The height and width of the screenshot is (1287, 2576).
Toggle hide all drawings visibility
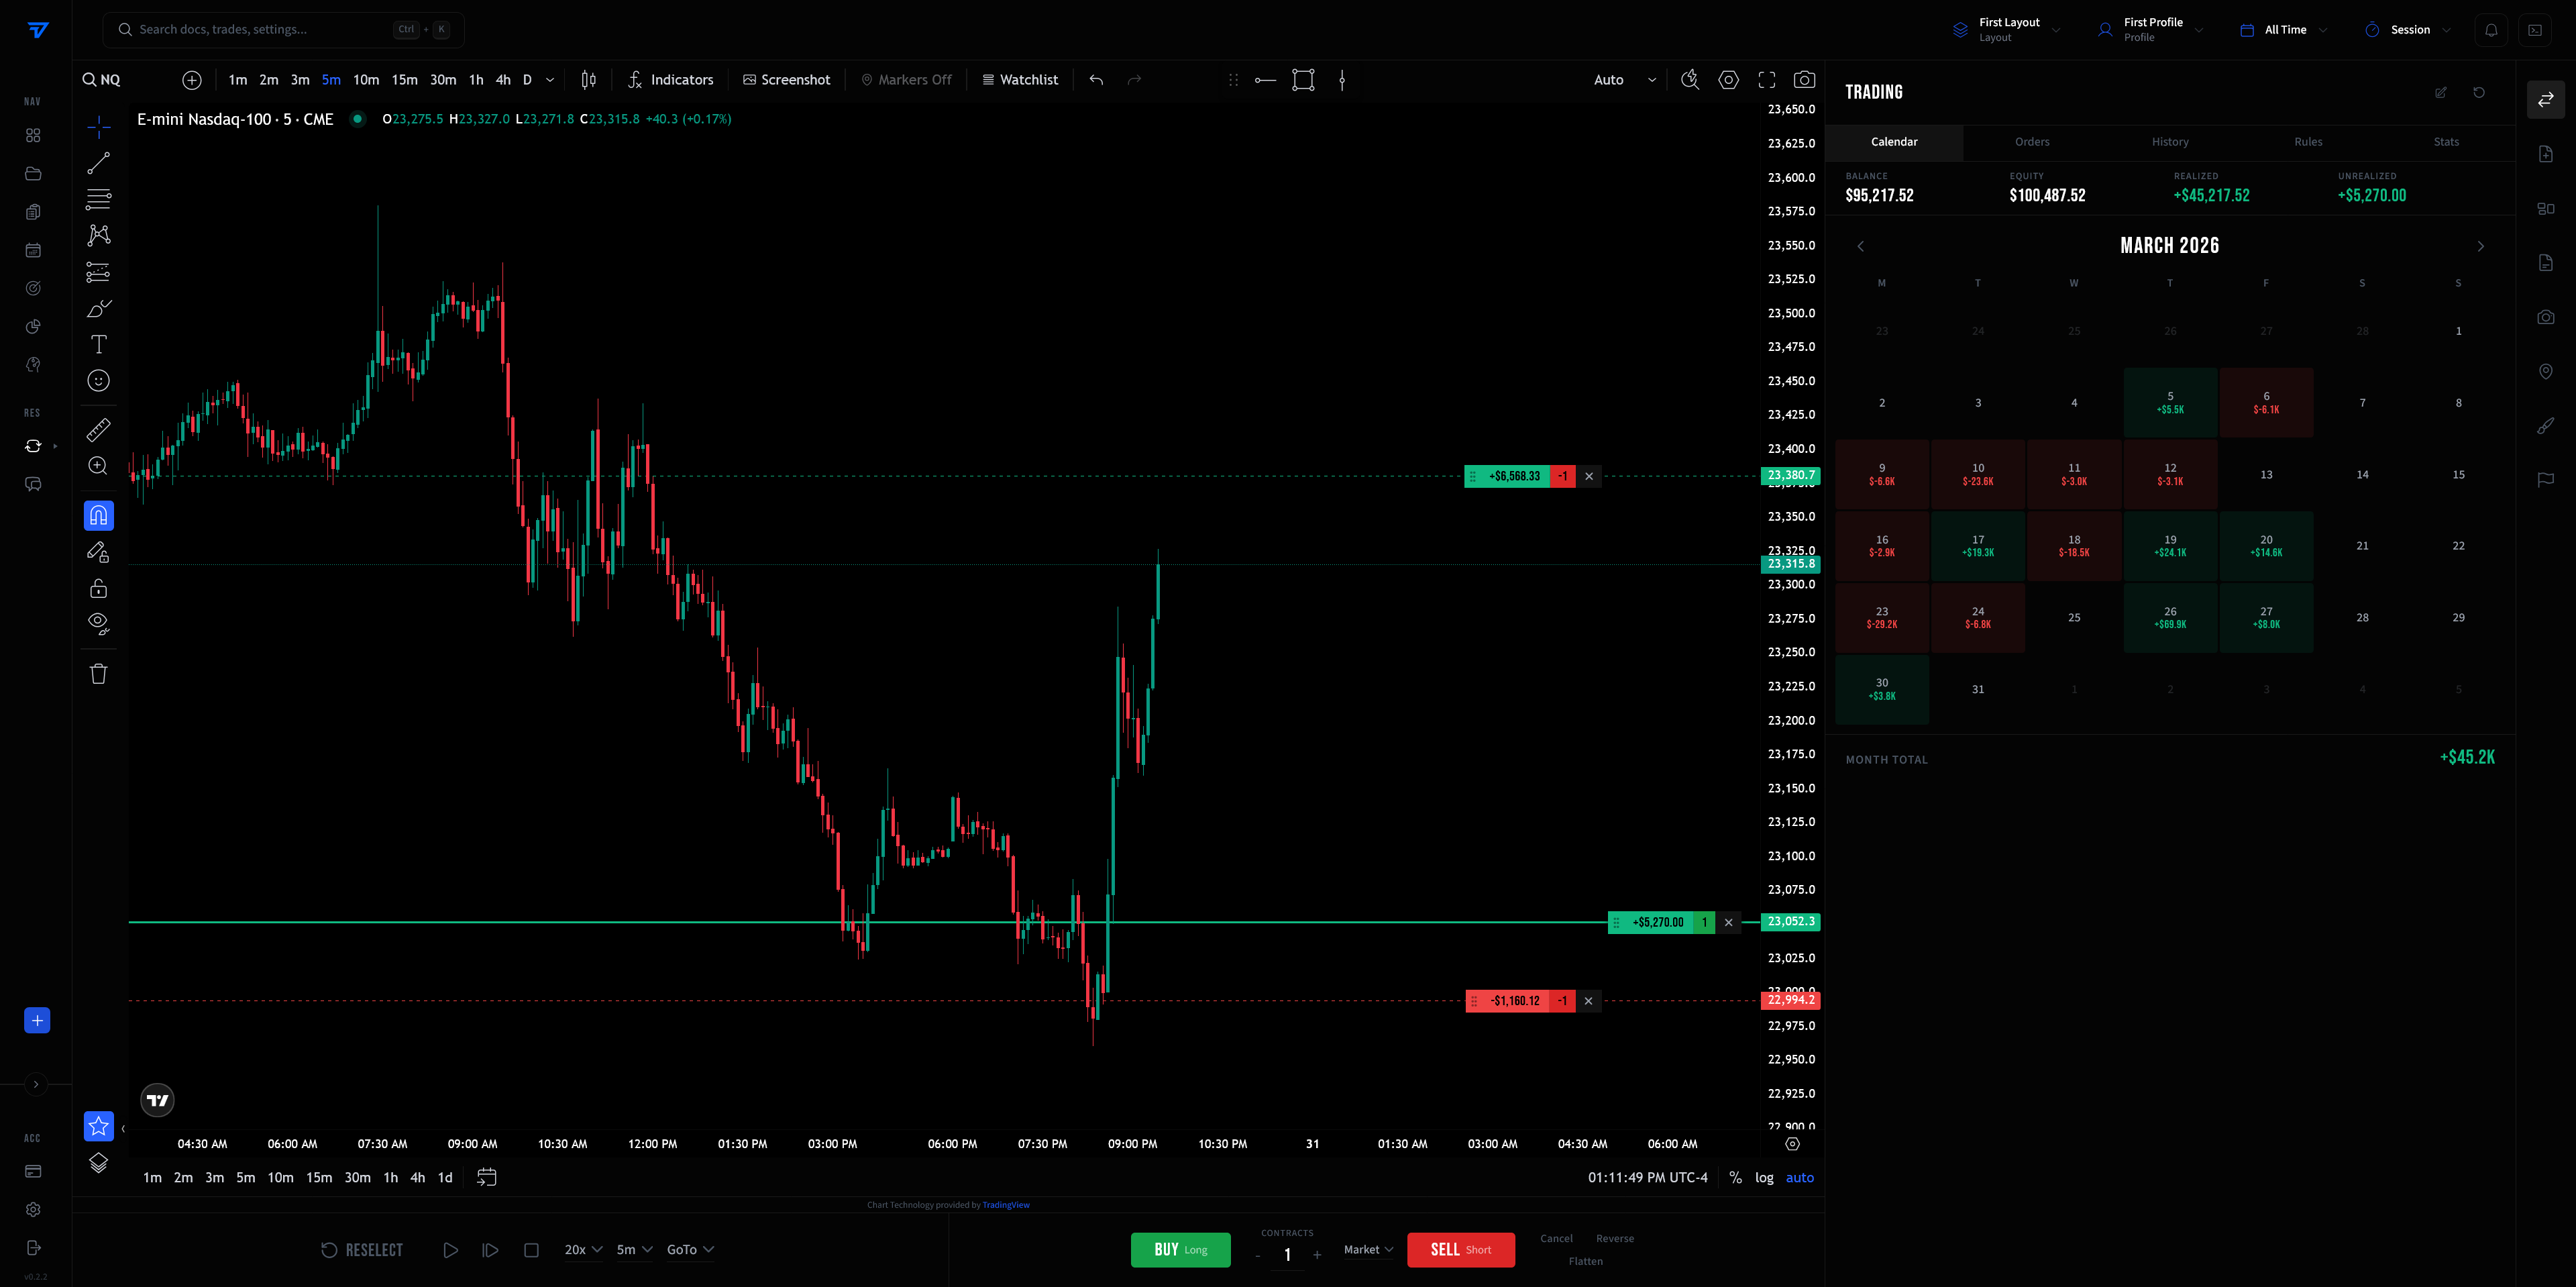point(98,623)
